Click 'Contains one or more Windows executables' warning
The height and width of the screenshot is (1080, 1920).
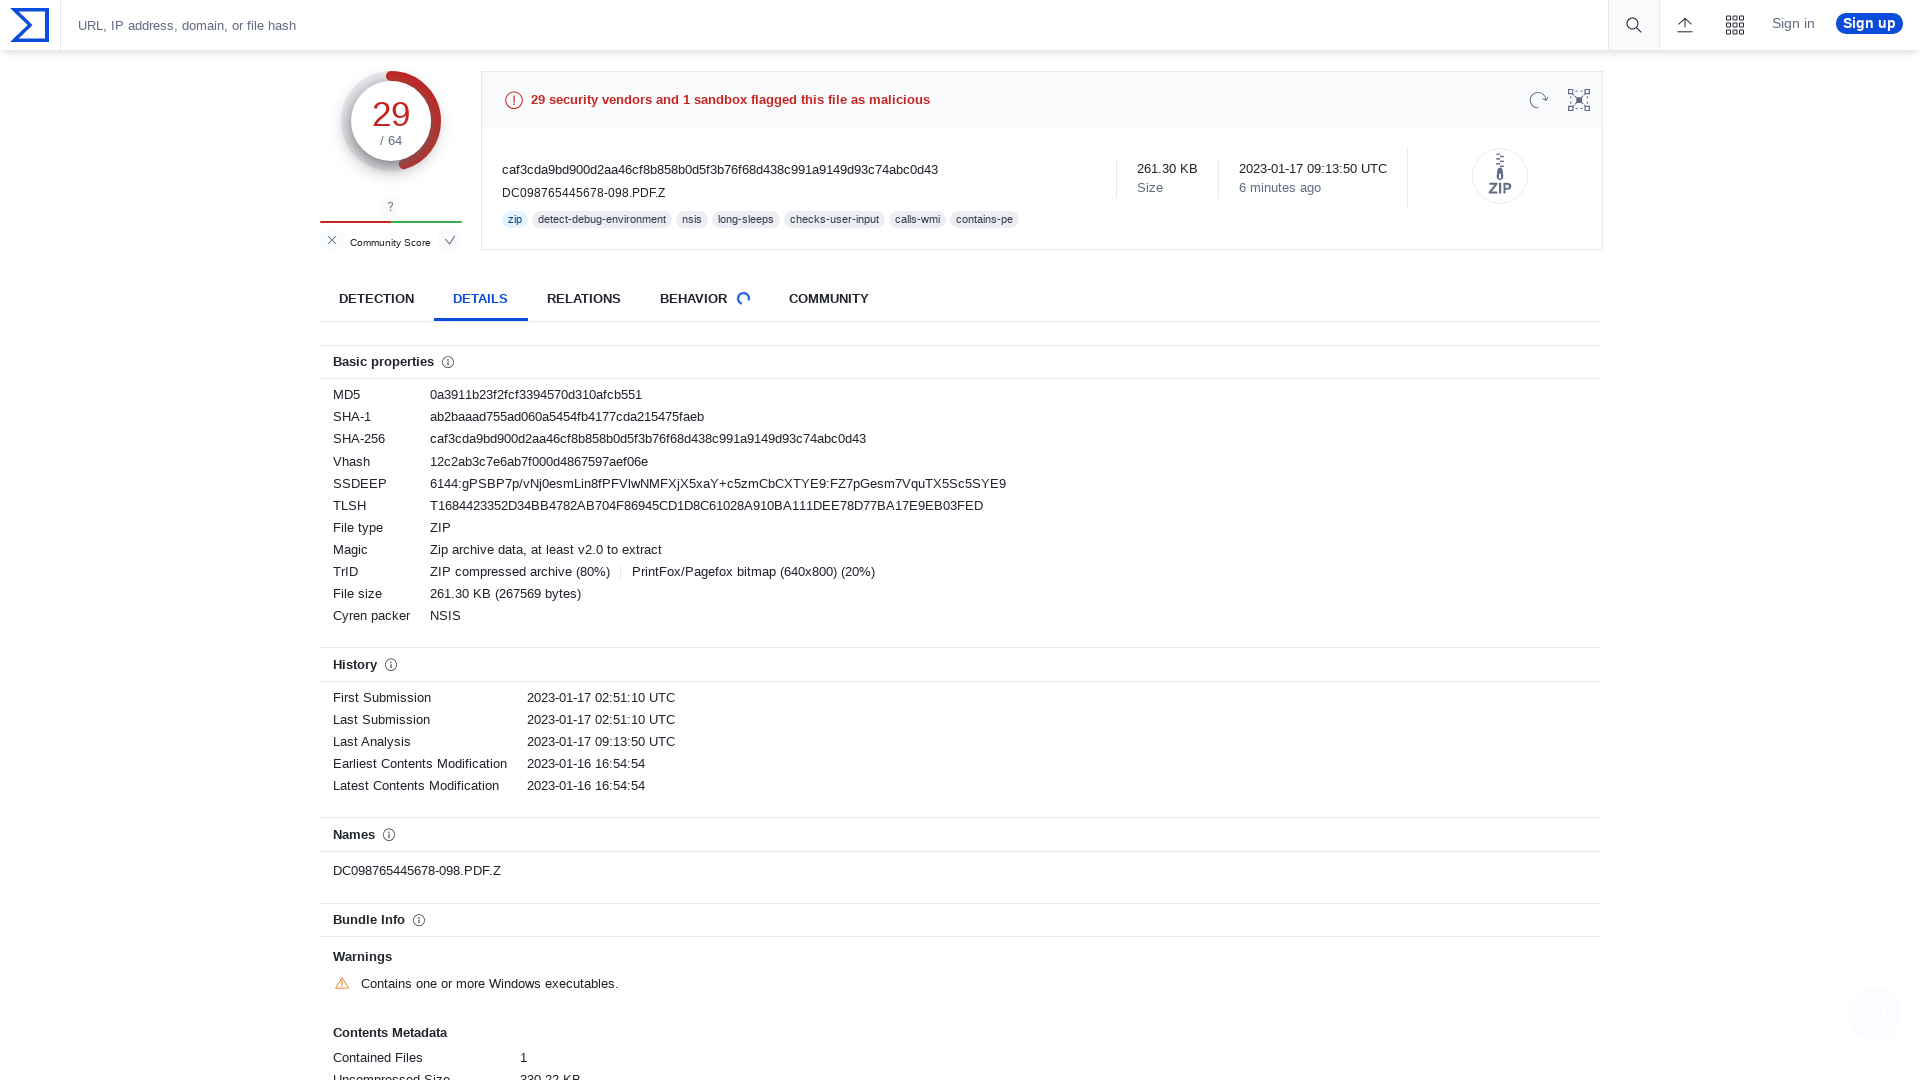tap(489, 984)
